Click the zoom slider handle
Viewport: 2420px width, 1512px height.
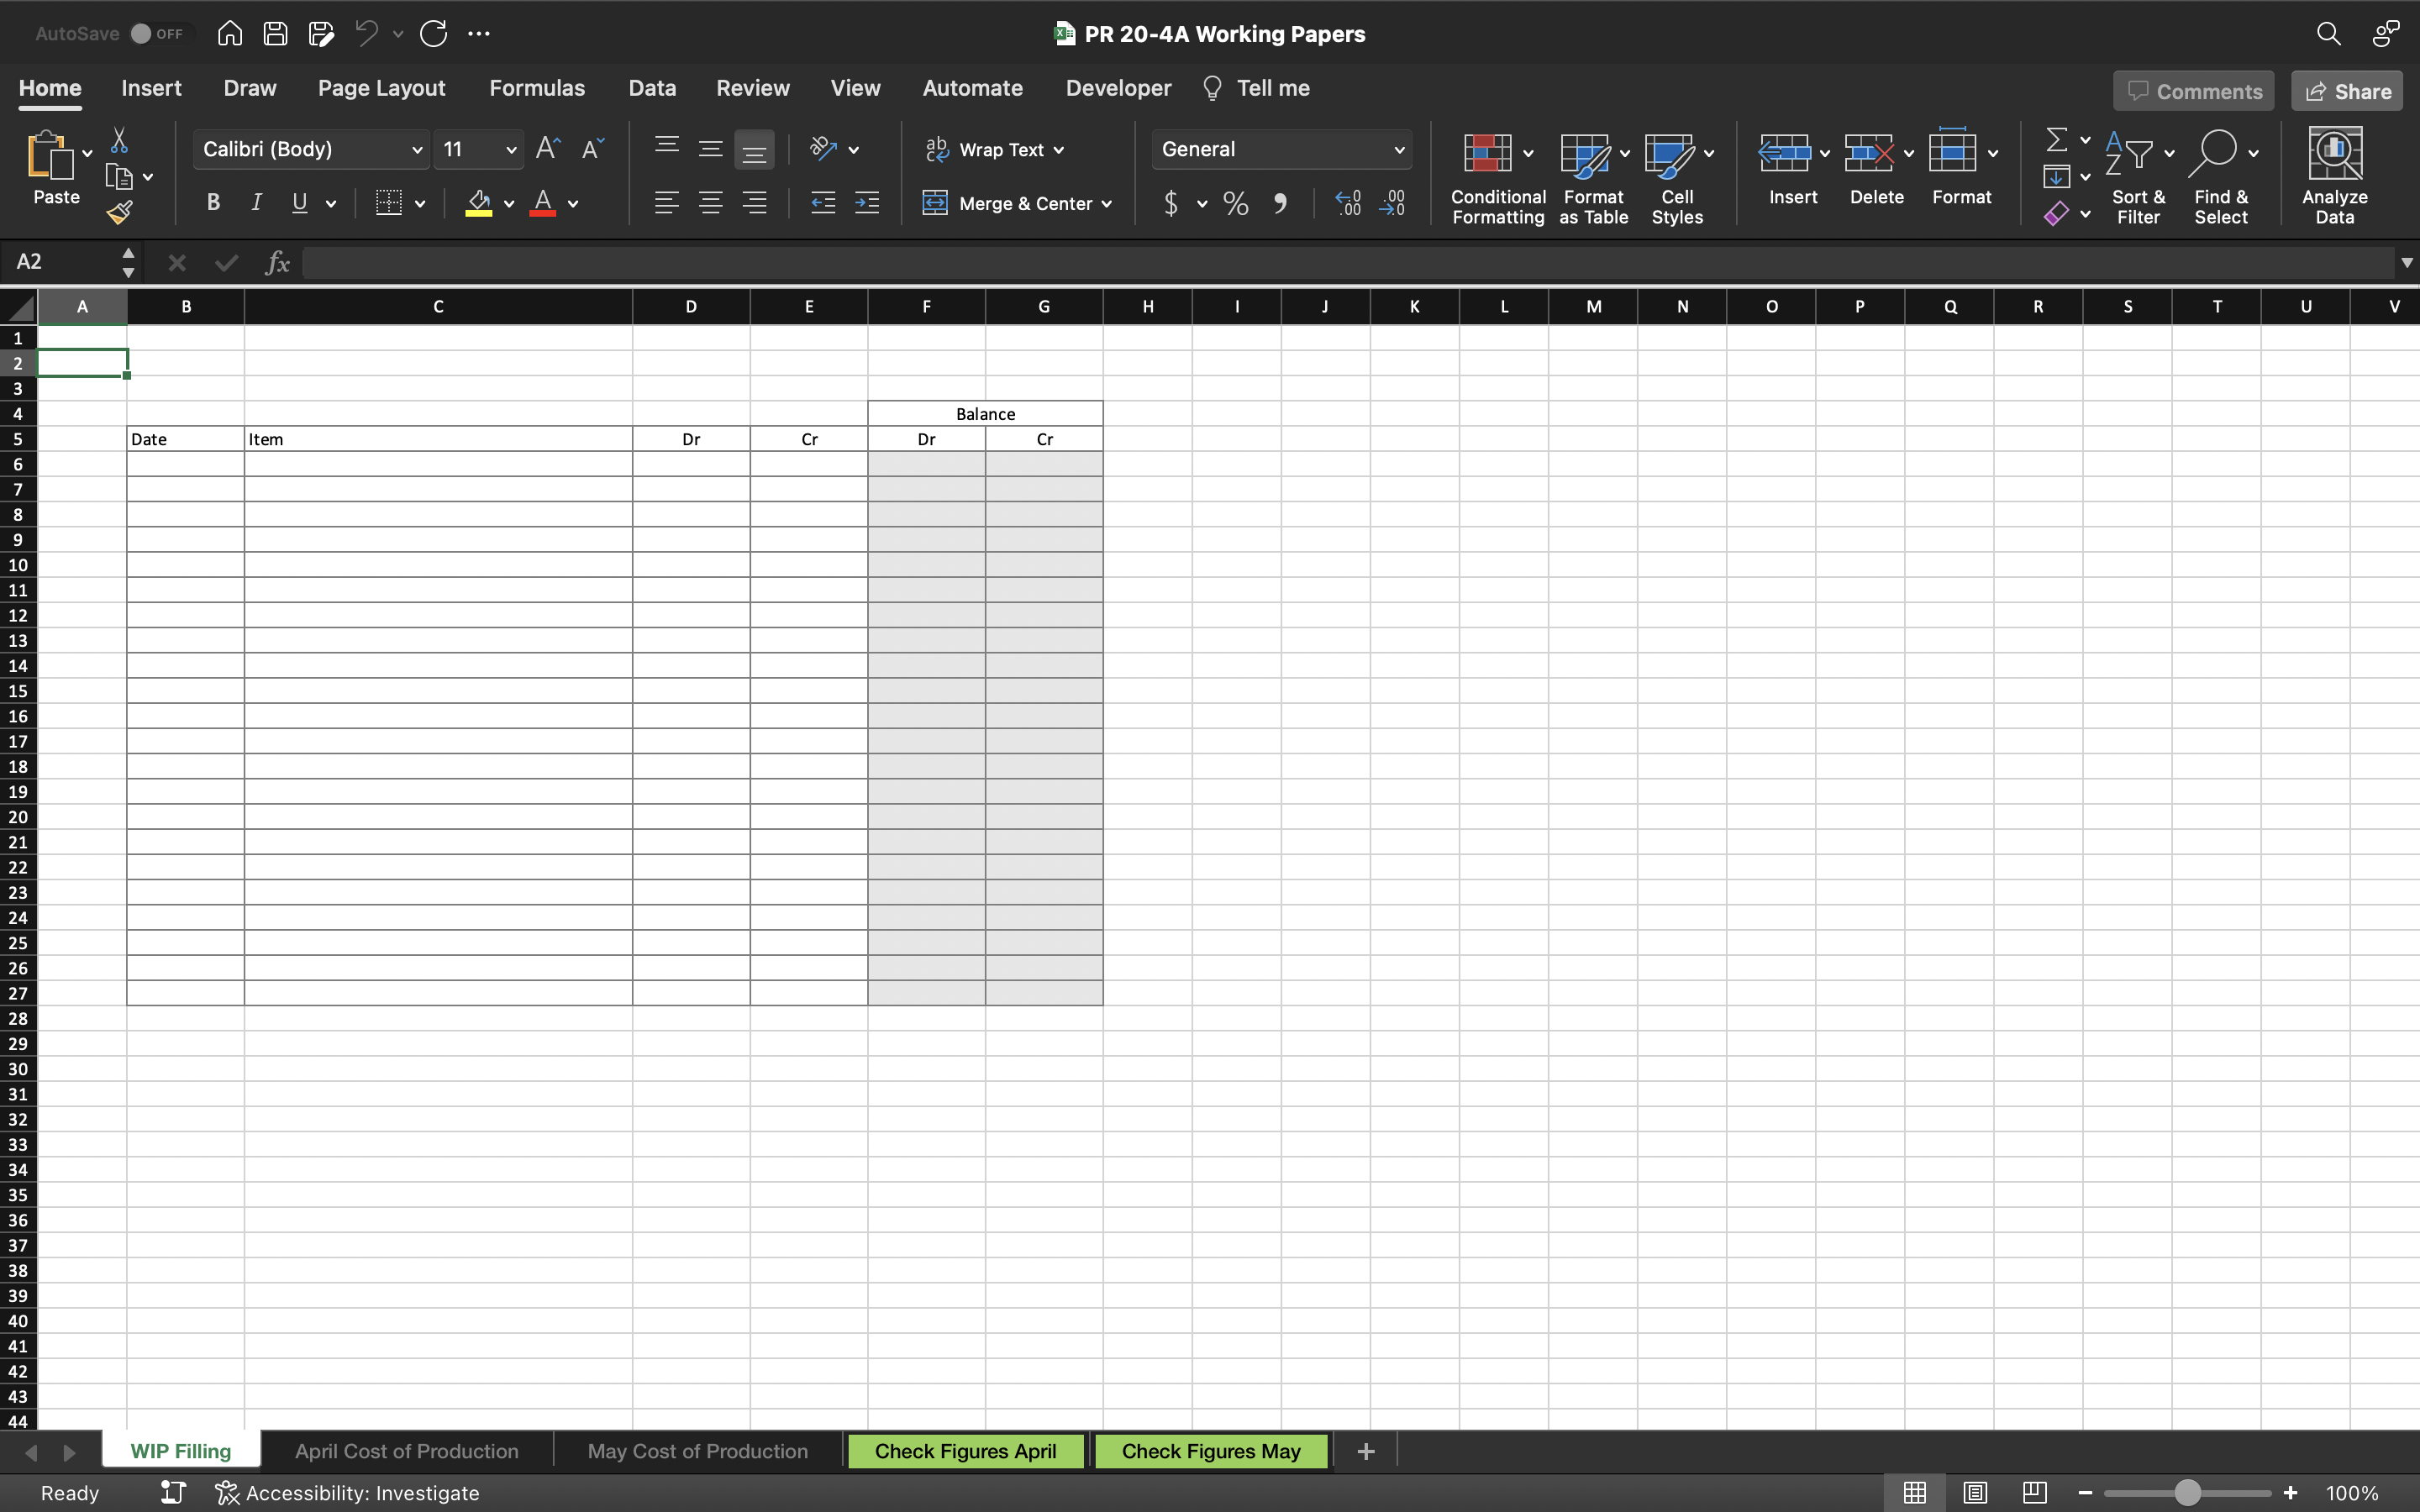pos(2187,1492)
